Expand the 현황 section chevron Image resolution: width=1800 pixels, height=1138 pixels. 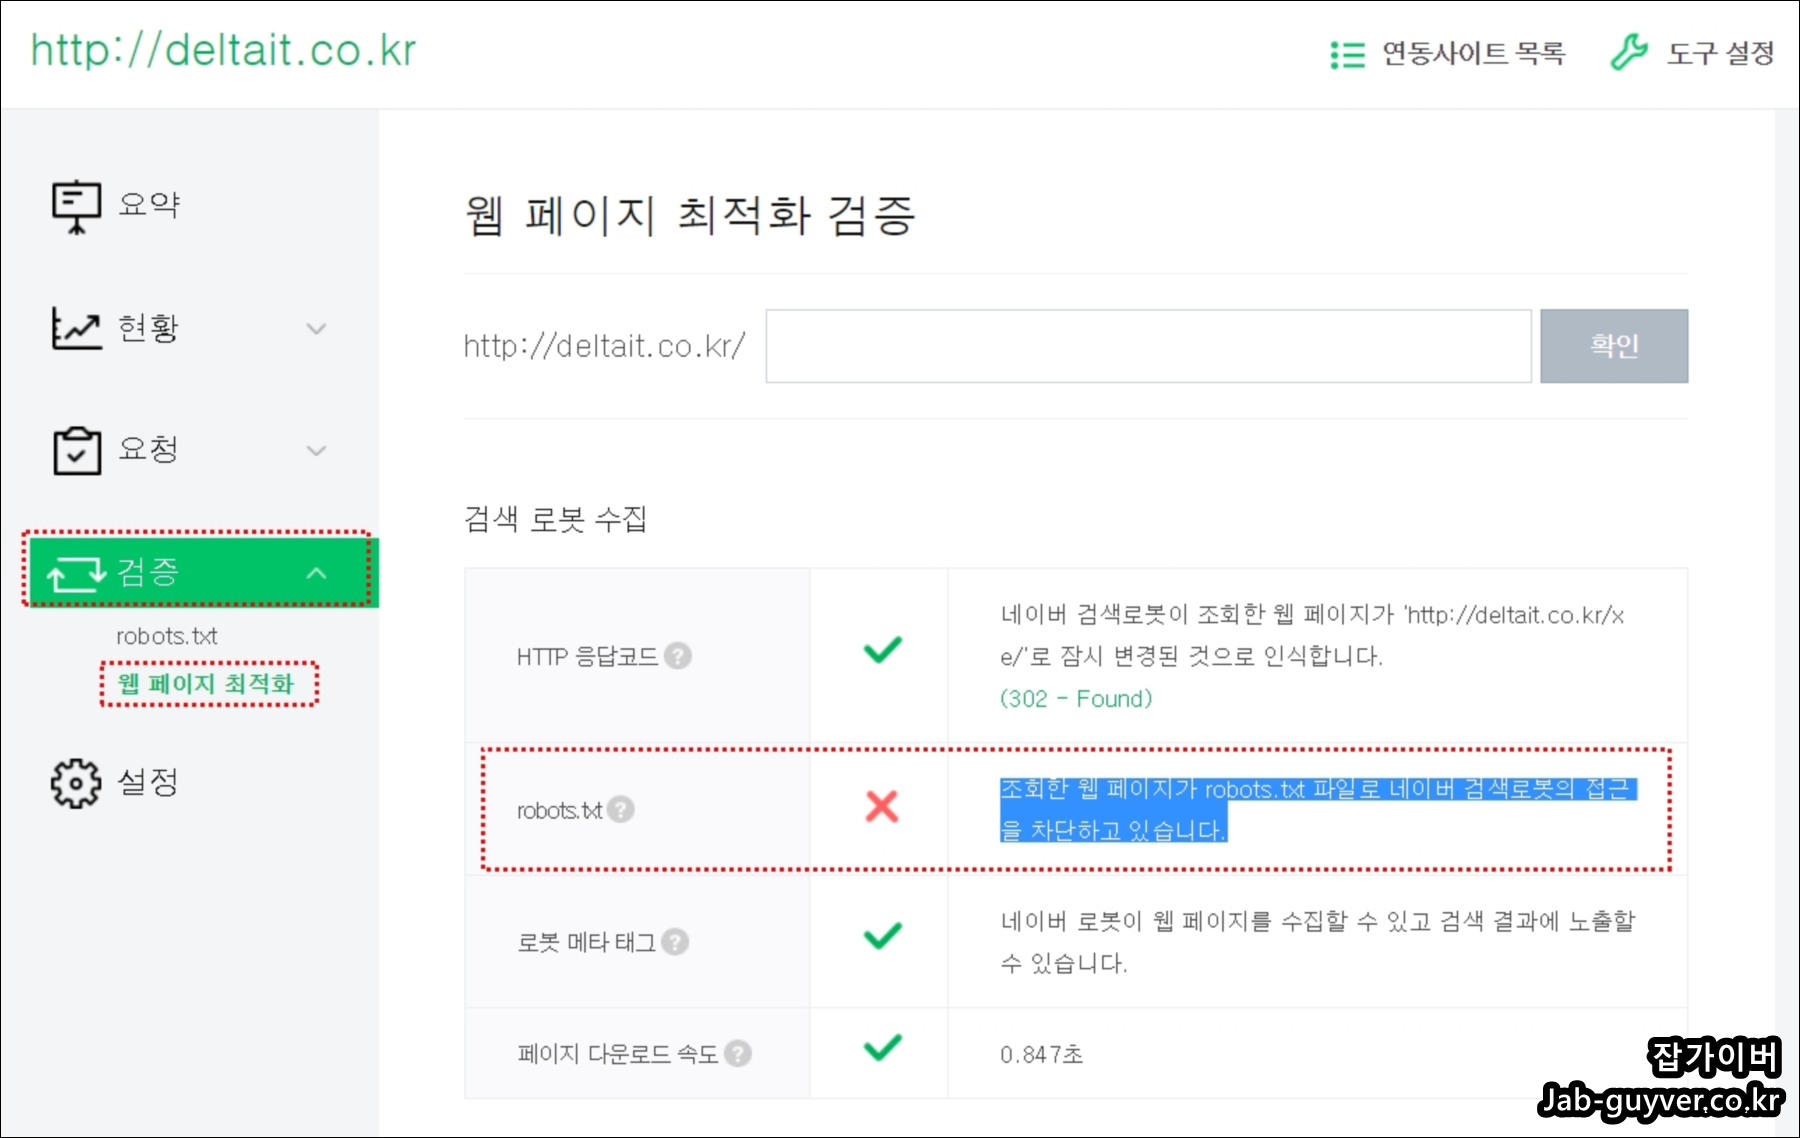(317, 327)
